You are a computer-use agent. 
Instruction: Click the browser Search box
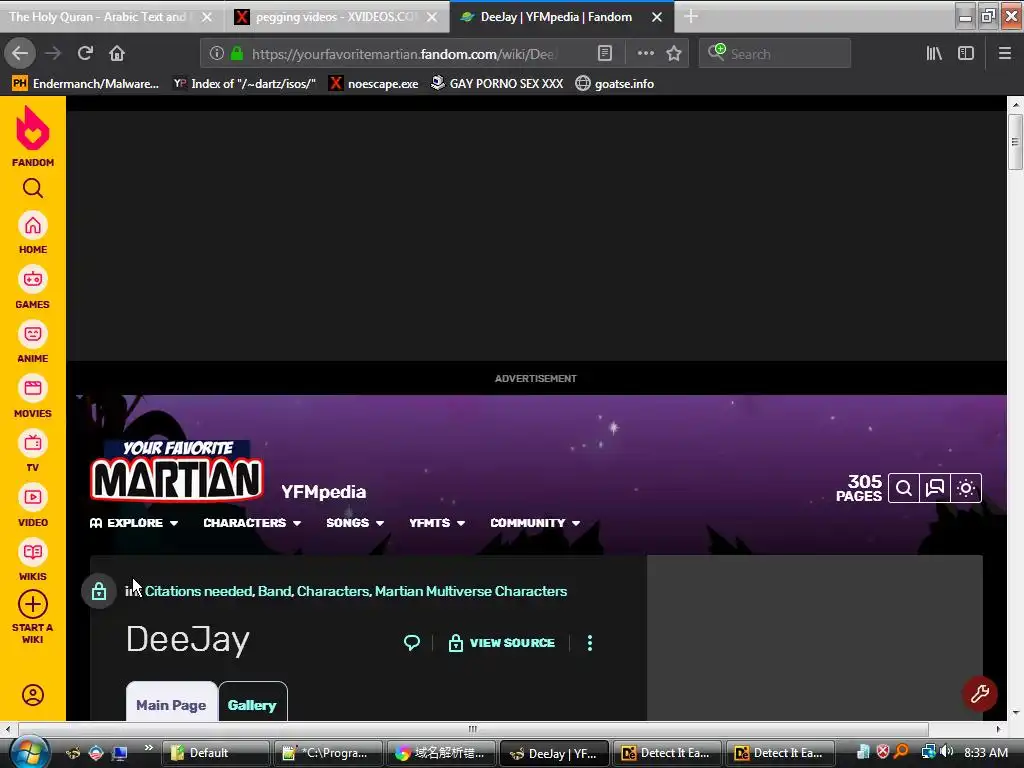tap(775, 54)
